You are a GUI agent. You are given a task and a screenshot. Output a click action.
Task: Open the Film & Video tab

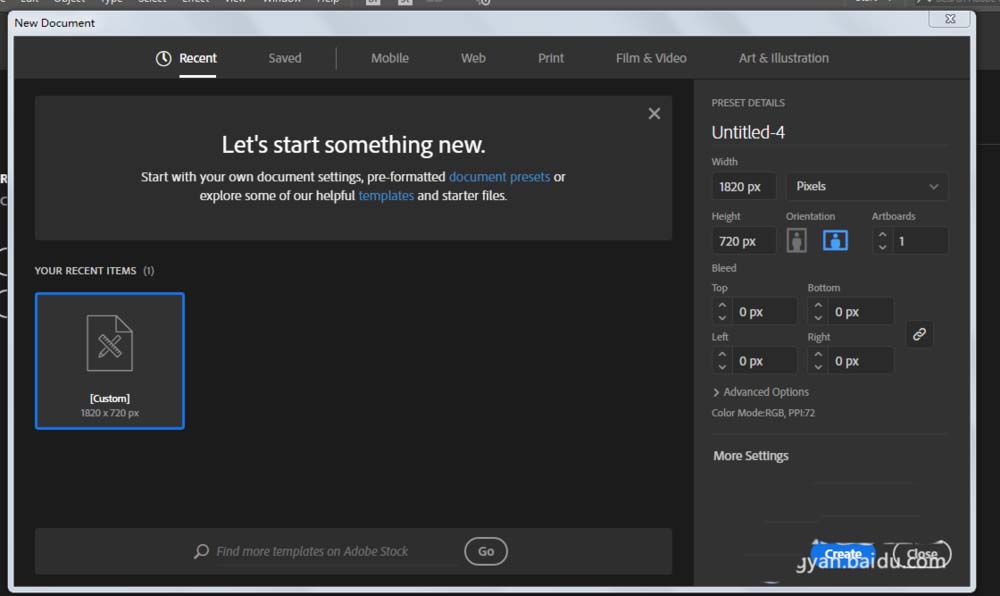click(651, 58)
